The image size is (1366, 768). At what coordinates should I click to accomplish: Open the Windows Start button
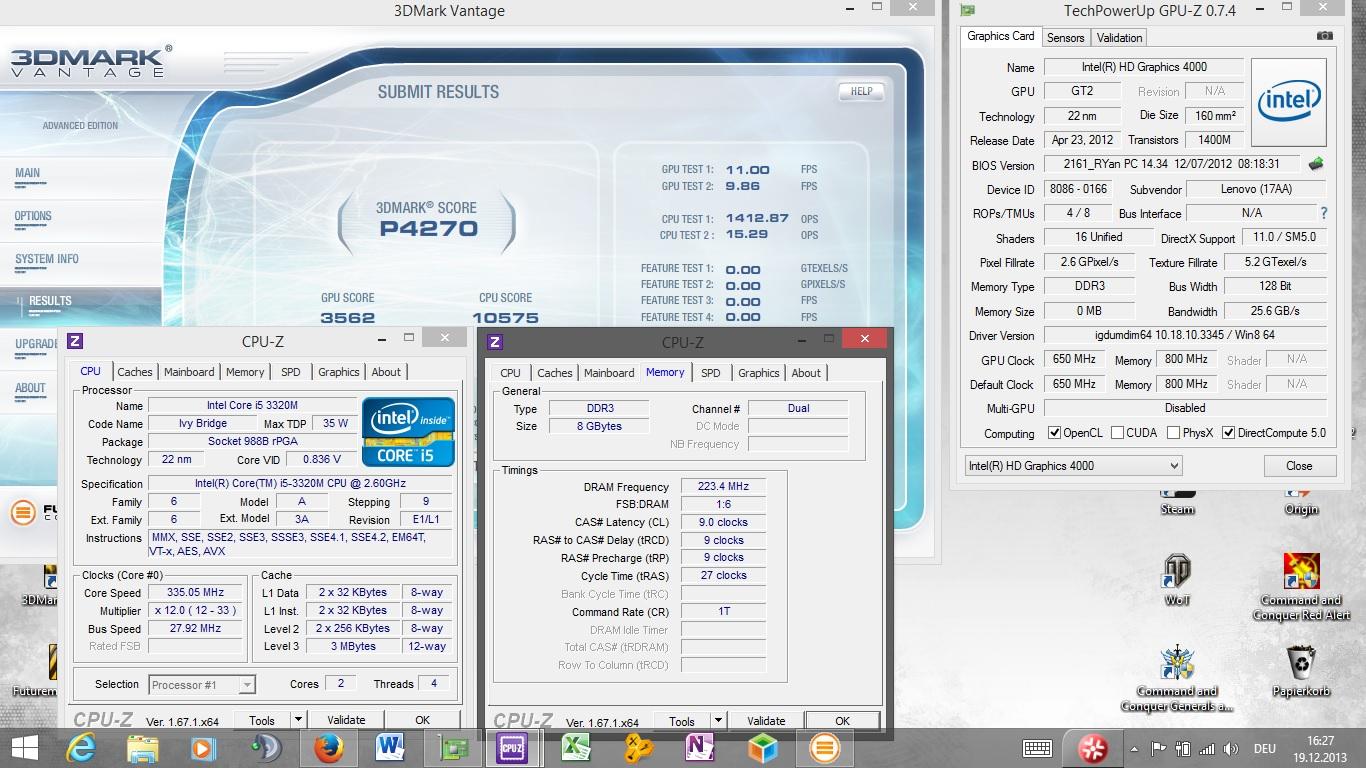point(24,748)
